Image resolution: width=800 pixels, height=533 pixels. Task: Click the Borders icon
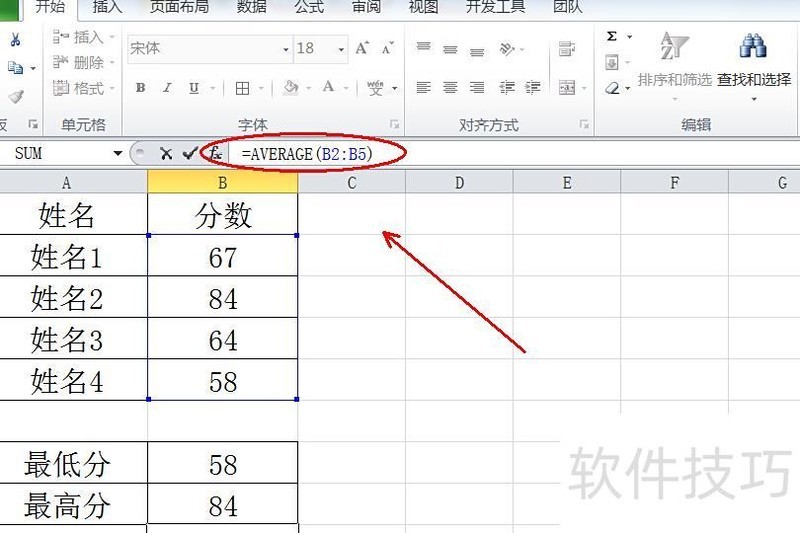[x=242, y=88]
